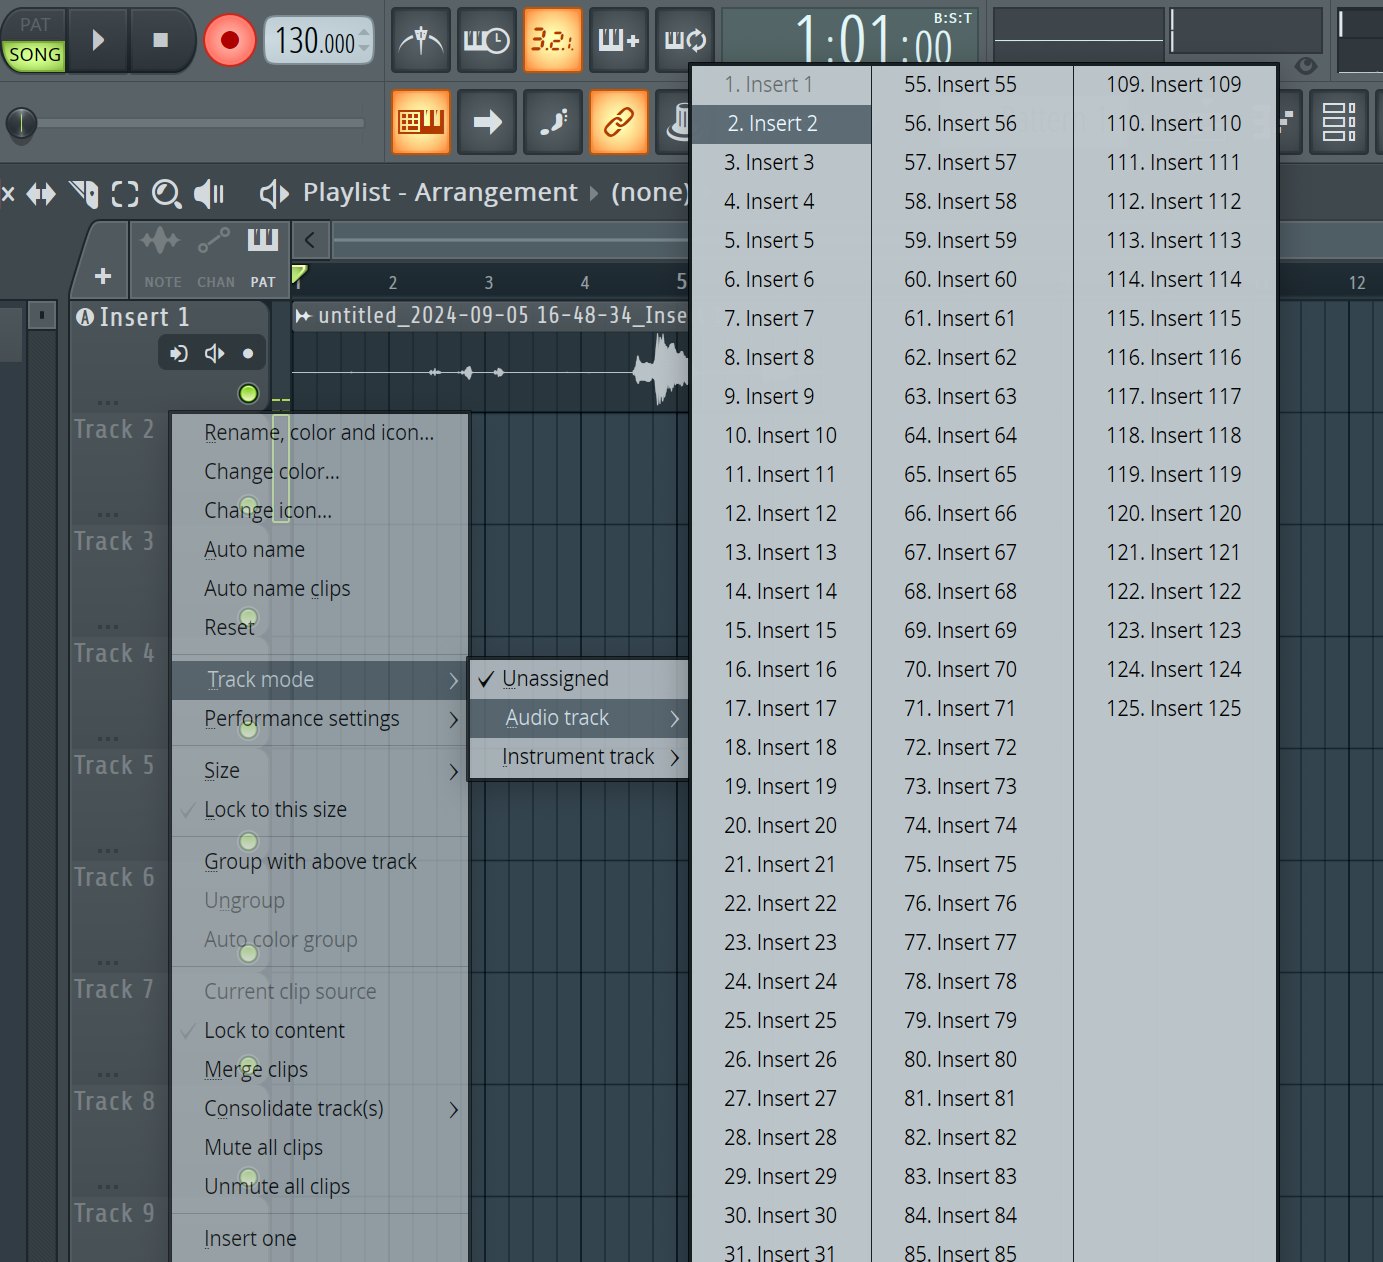
Task: Click the orange step editing icon
Action: [421, 122]
